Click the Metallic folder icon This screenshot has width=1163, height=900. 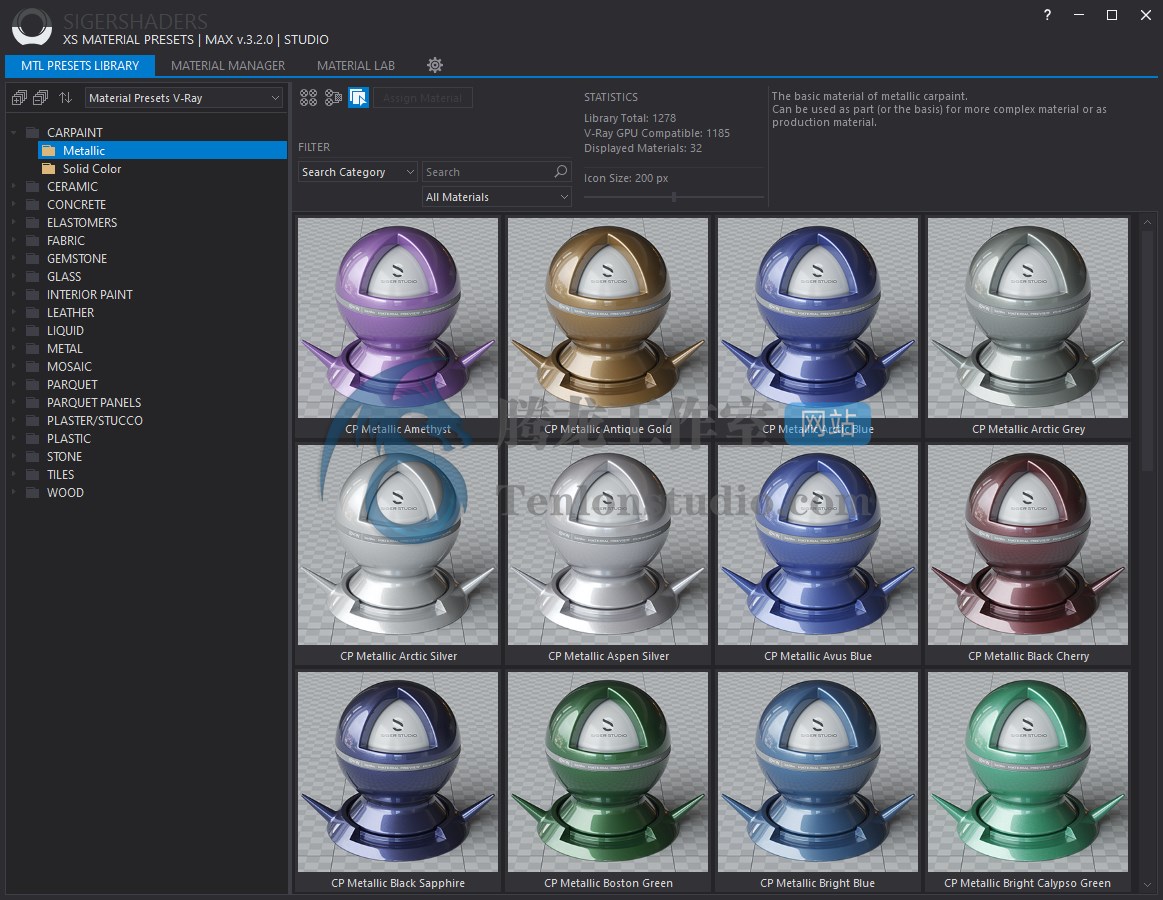click(49, 151)
